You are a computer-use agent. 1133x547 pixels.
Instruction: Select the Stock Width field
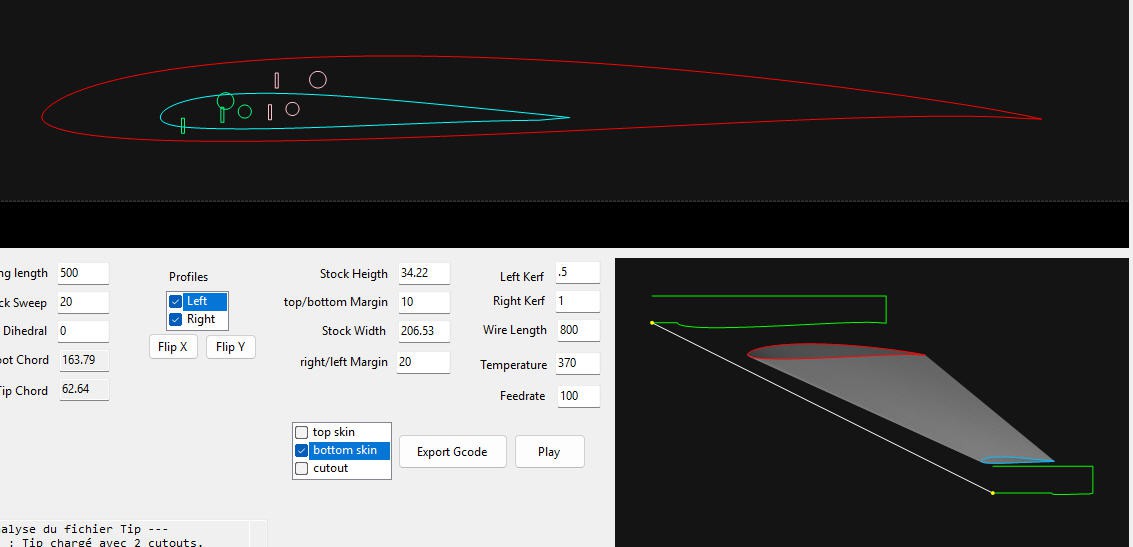point(423,331)
